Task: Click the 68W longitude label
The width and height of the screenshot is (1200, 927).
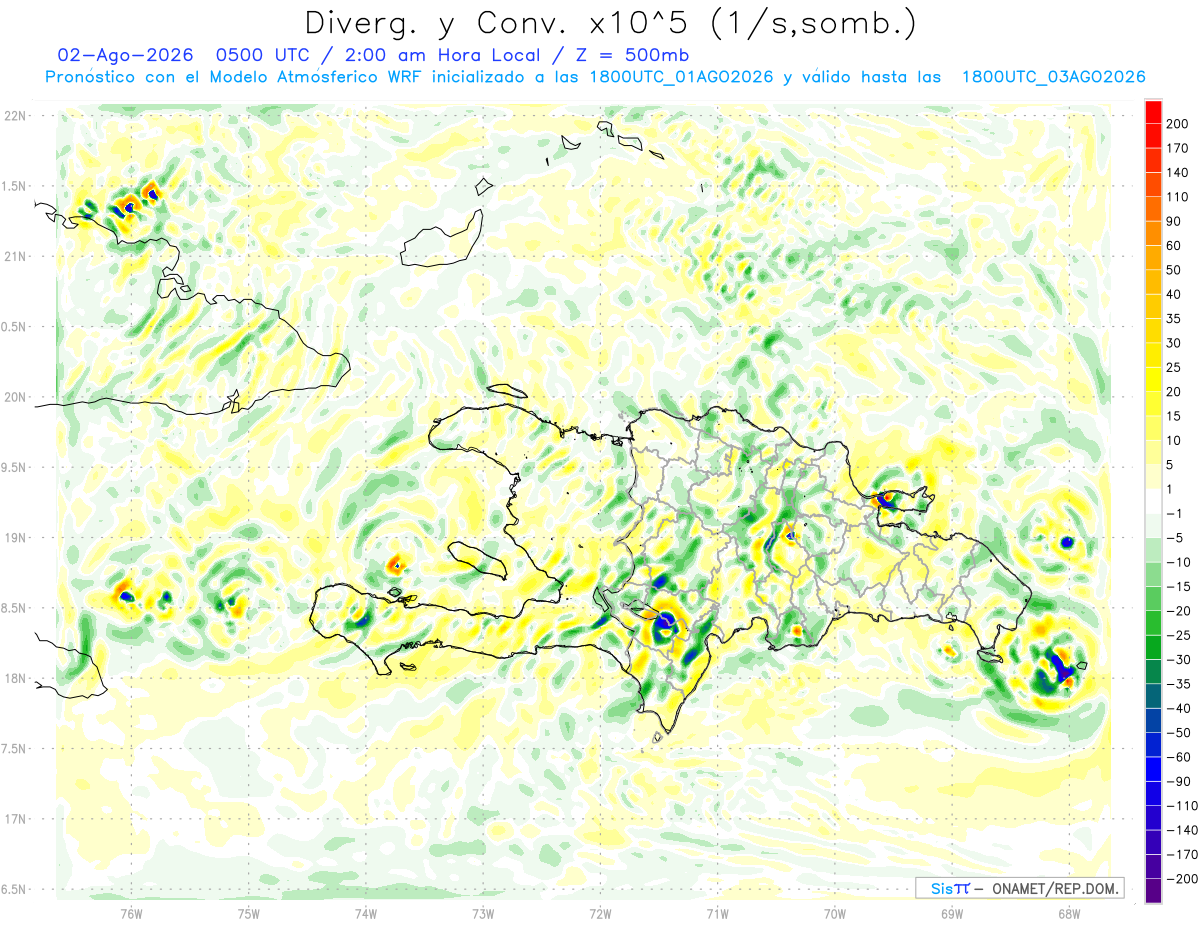Action: click(x=1069, y=915)
